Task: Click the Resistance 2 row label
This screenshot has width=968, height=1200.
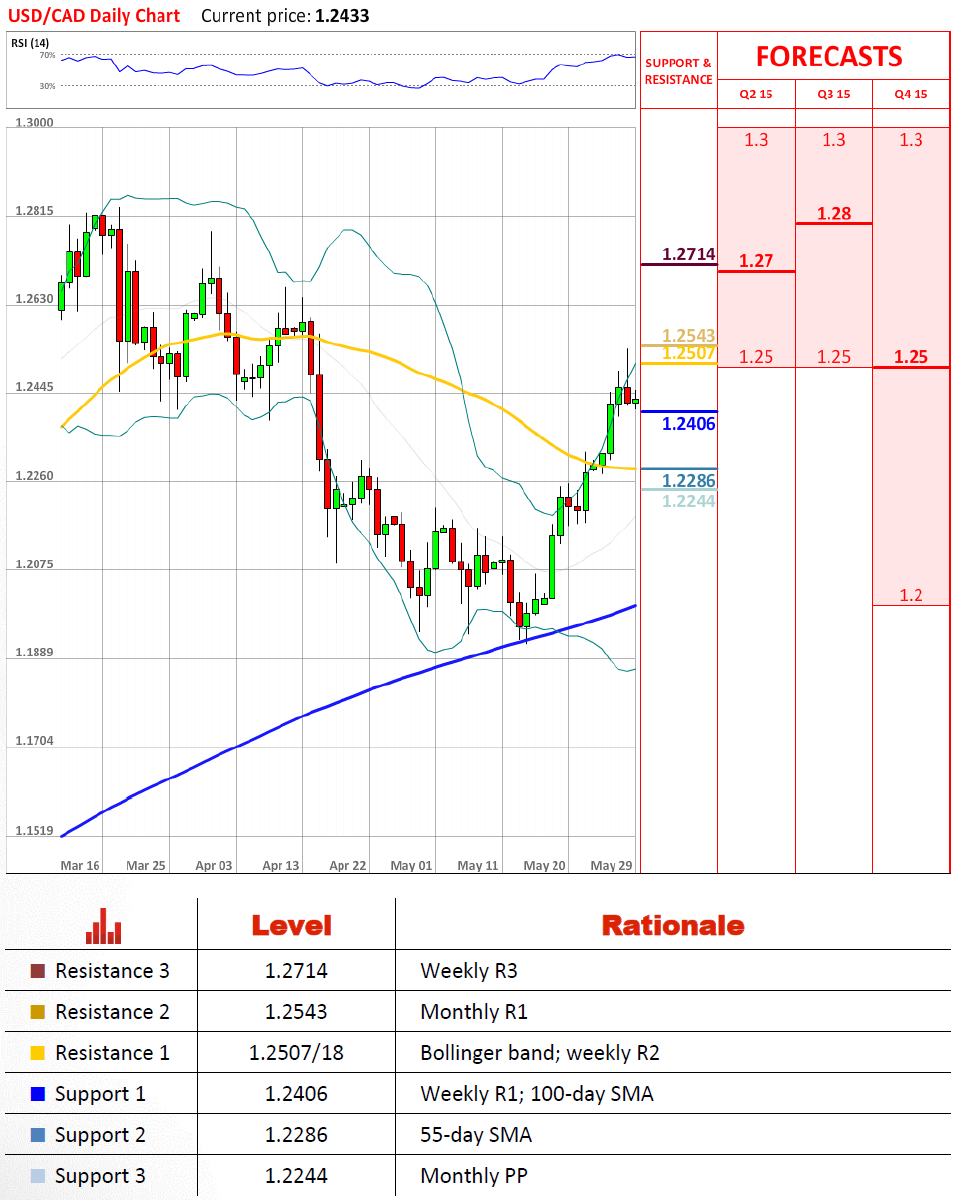Action: 112,1012
